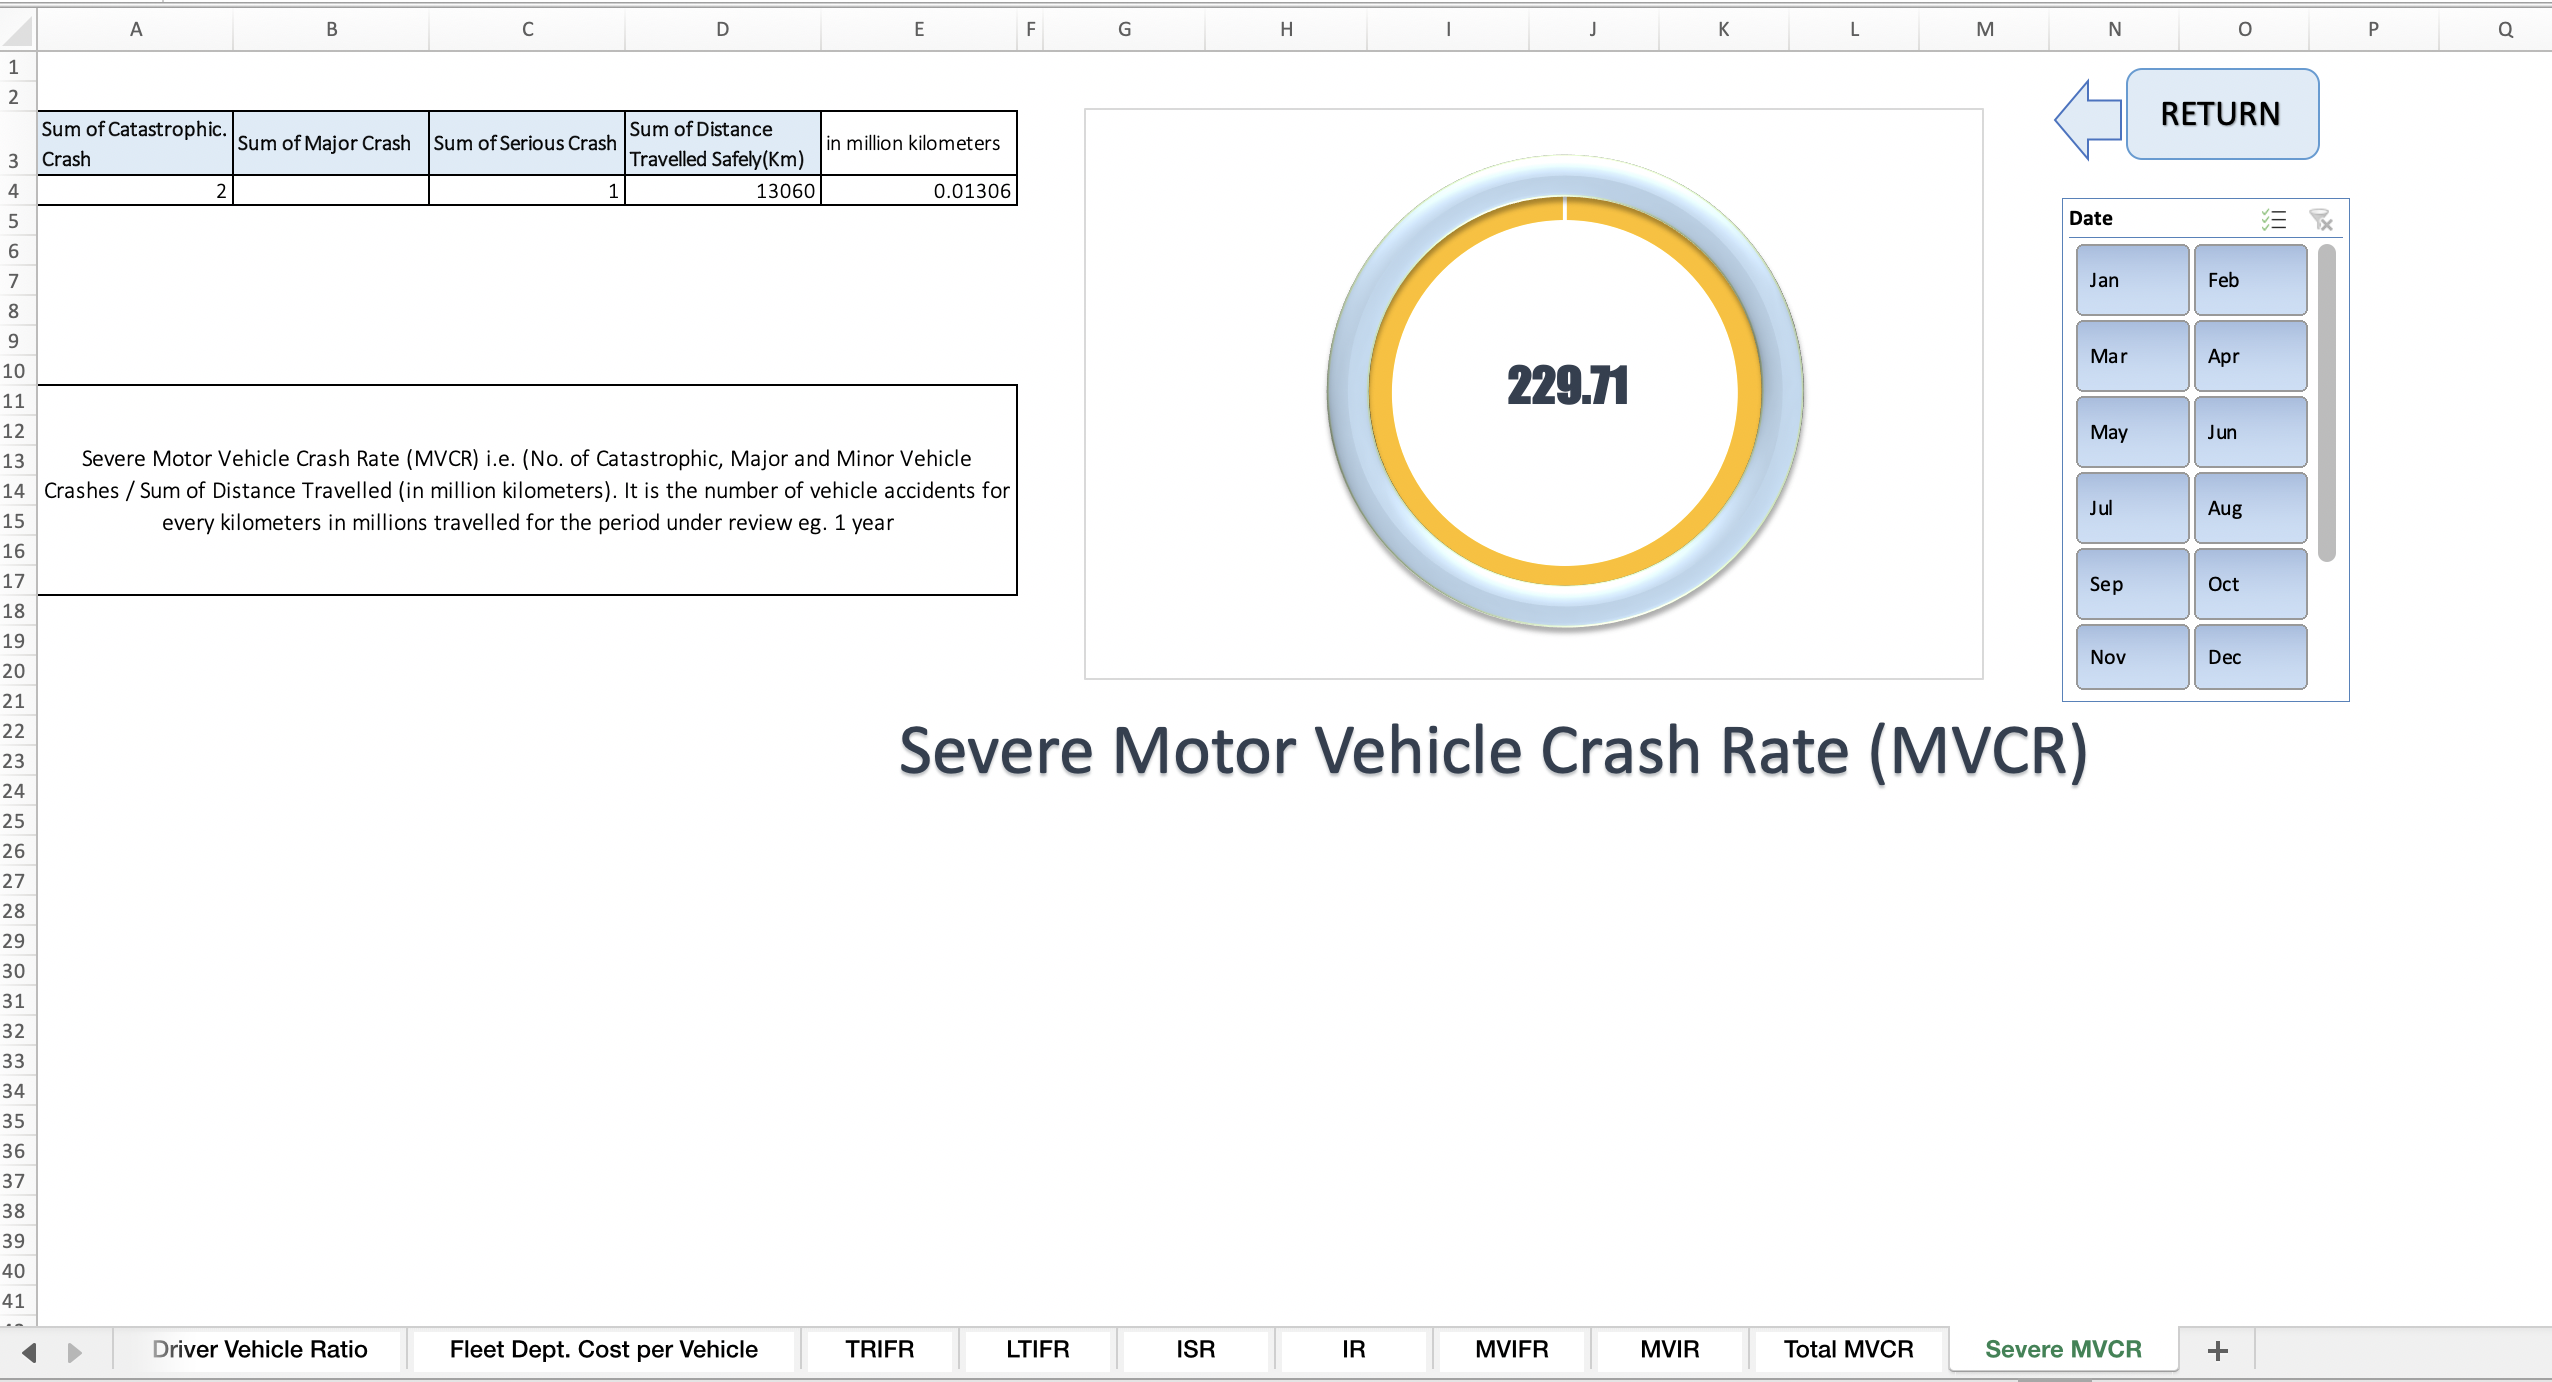Screen dimensions: 2552x1382
Task: Click the Select All corner triangle
Action: tap(18, 31)
